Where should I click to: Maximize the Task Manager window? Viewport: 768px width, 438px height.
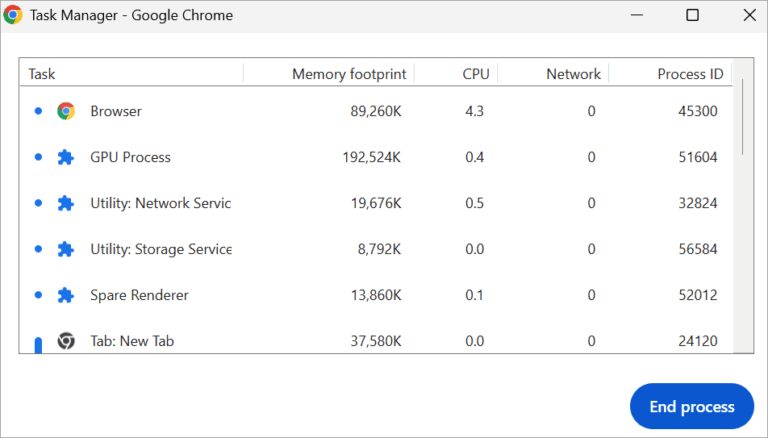click(693, 15)
